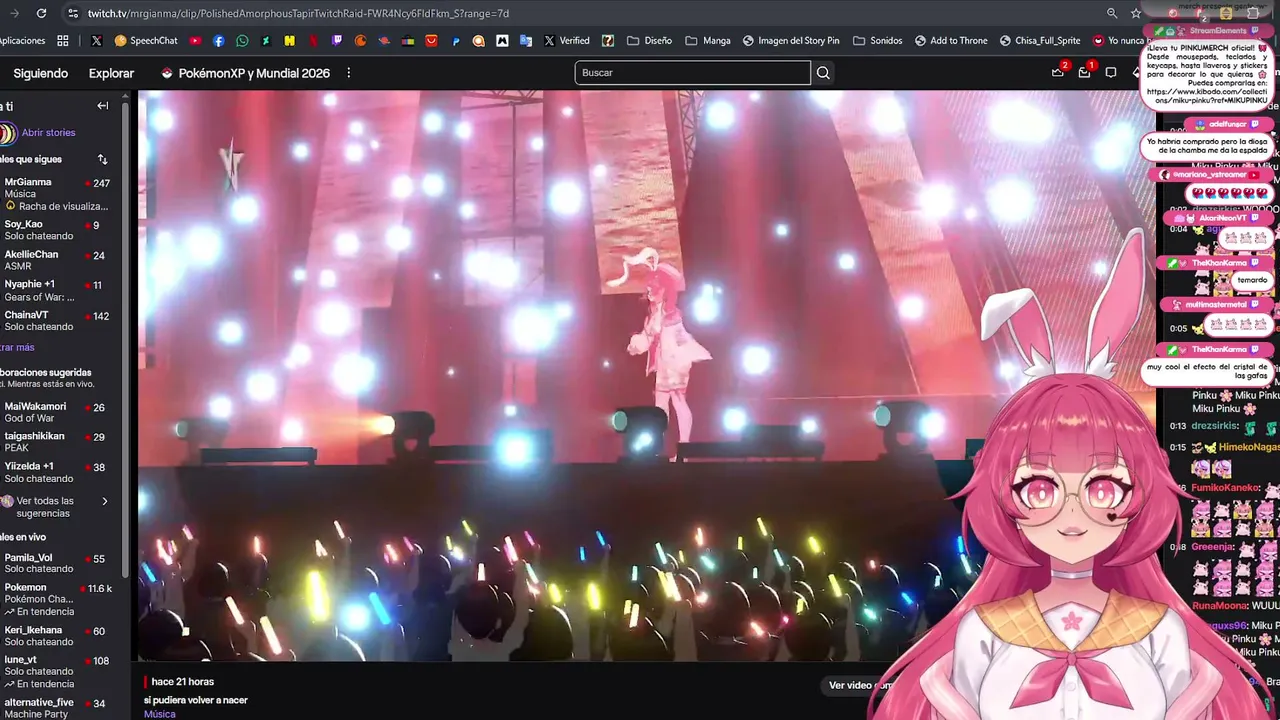Open the Facebook bookmark
Viewport: 1280px width, 720px height.
[219, 41]
